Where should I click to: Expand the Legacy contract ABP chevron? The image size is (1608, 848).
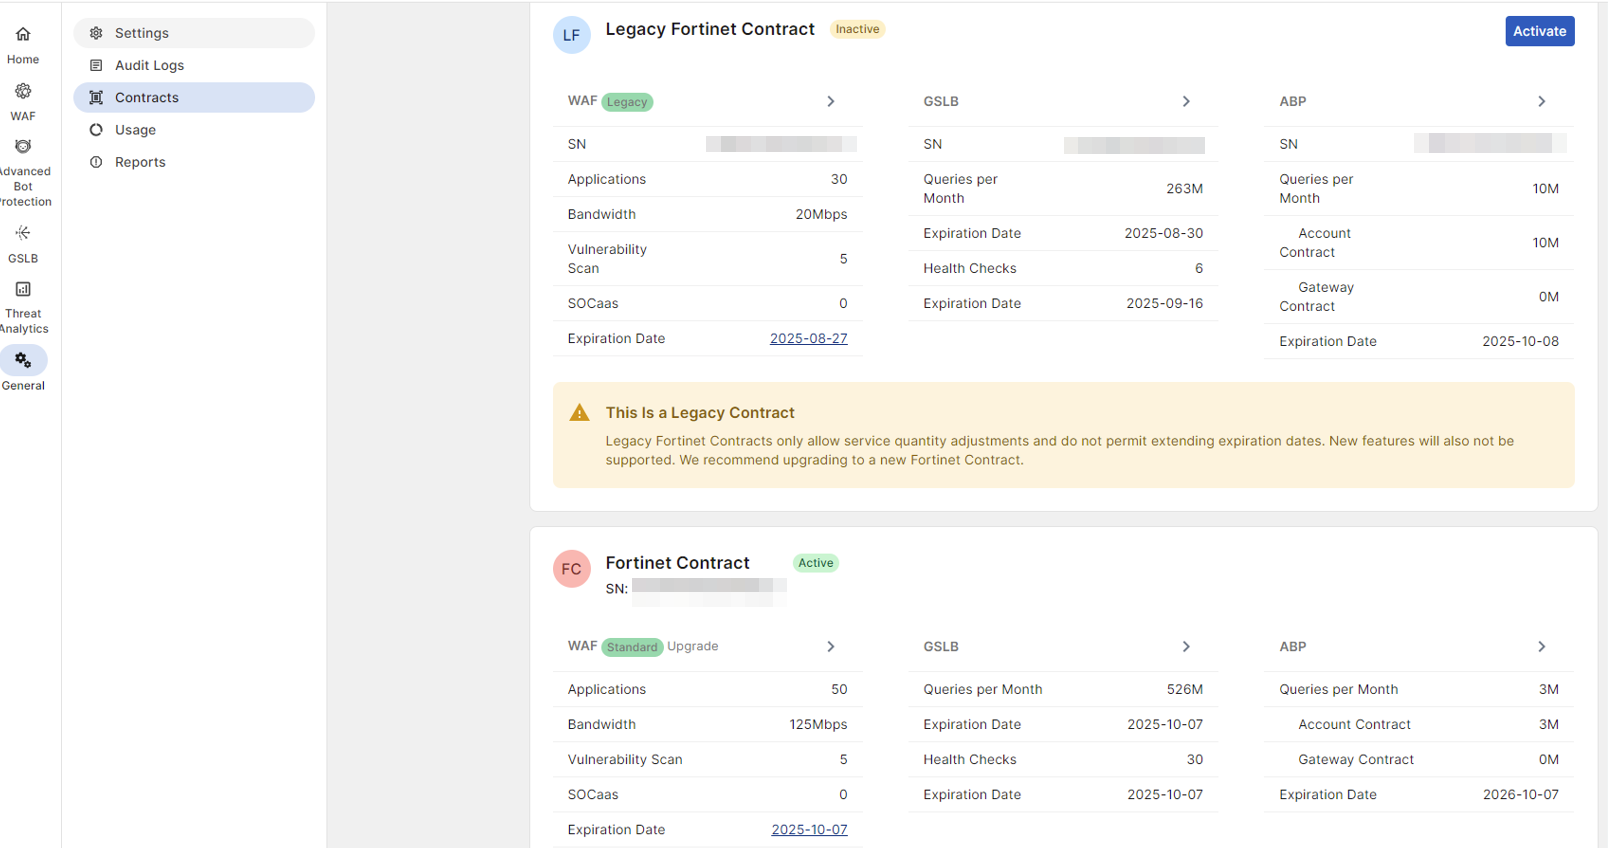tap(1541, 102)
